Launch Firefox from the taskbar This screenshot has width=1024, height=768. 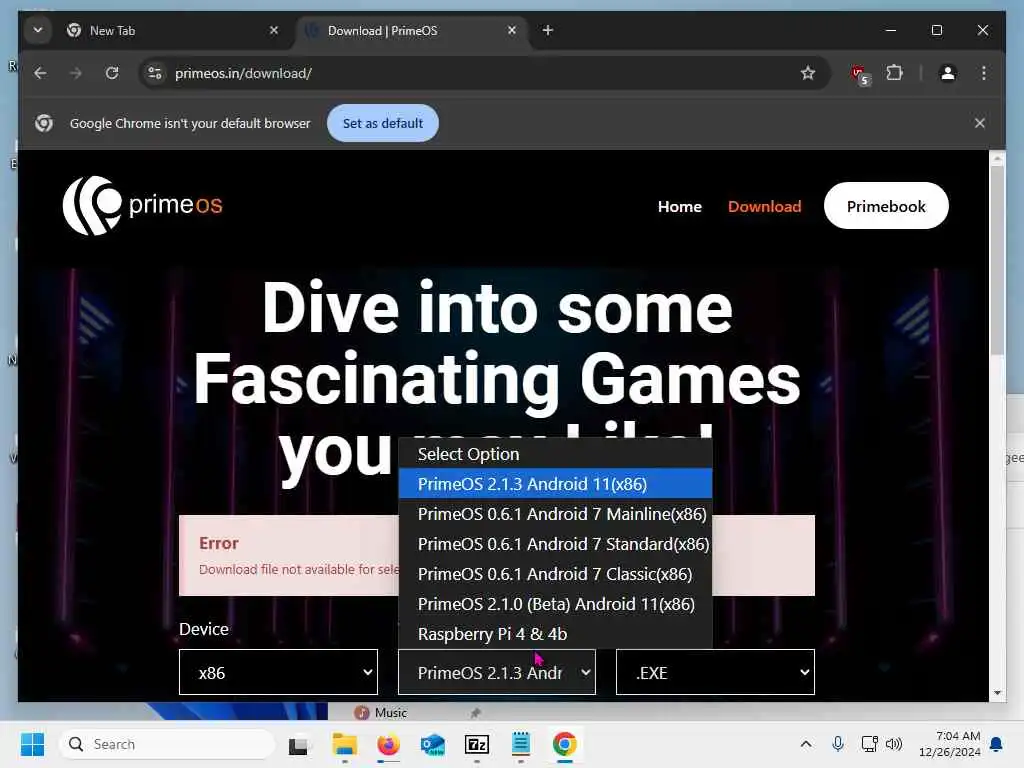tap(388, 744)
